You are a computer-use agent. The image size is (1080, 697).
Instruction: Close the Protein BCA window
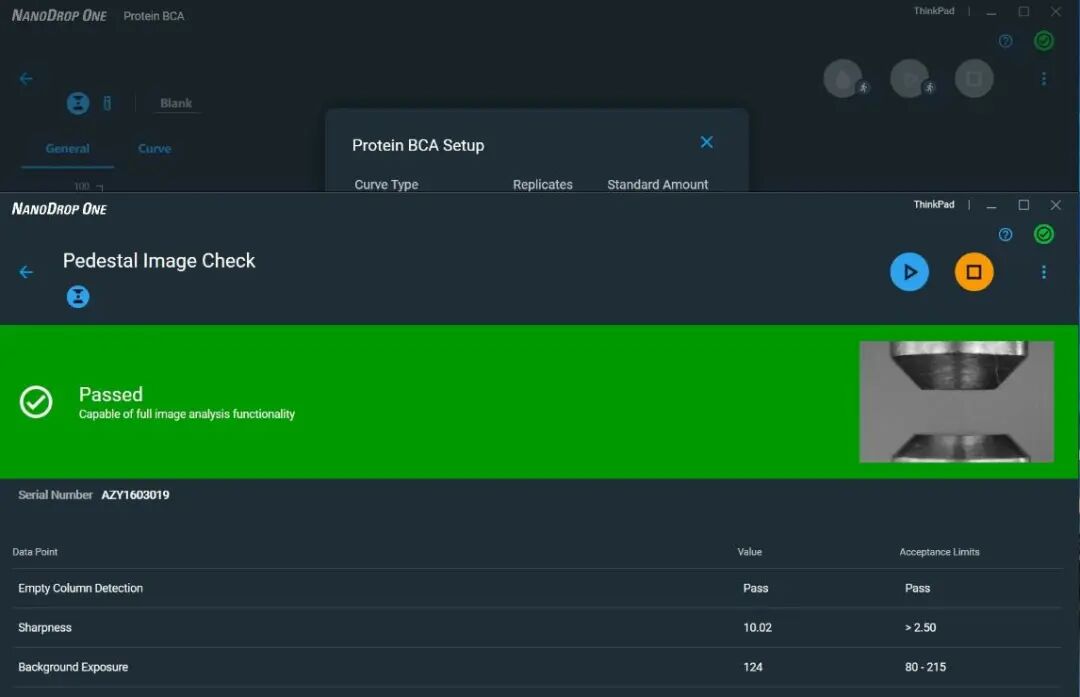coord(1055,12)
